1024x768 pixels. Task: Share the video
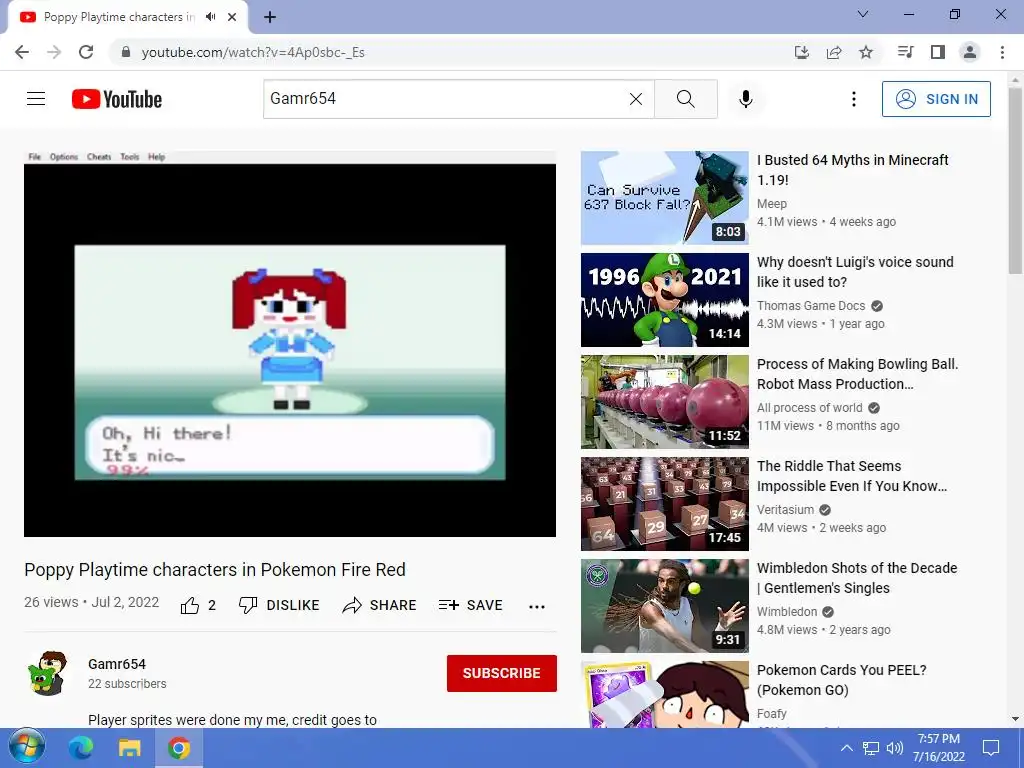(x=379, y=605)
